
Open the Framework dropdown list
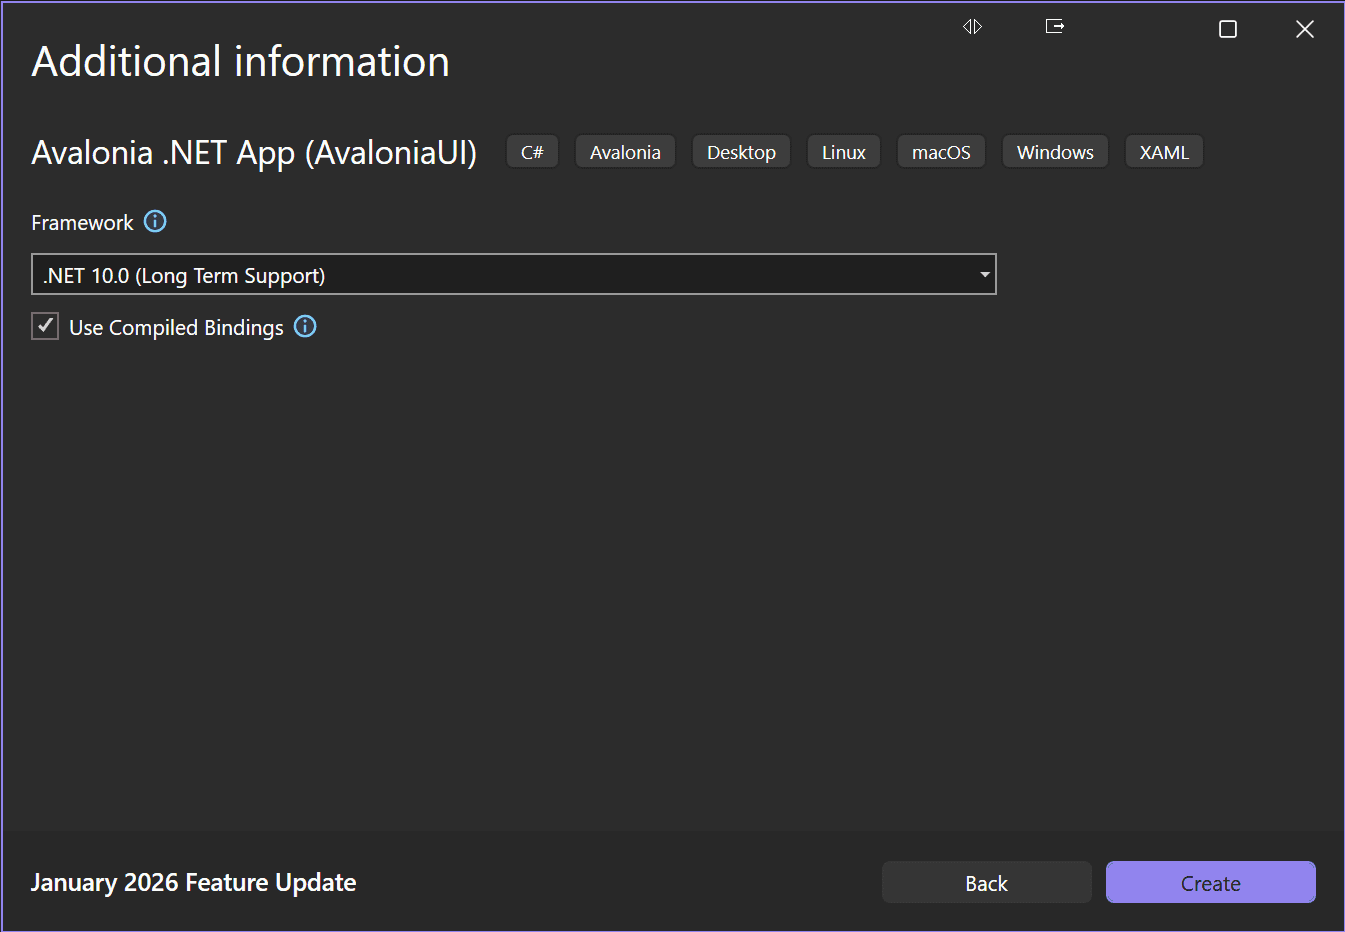pyautogui.click(x=514, y=274)
